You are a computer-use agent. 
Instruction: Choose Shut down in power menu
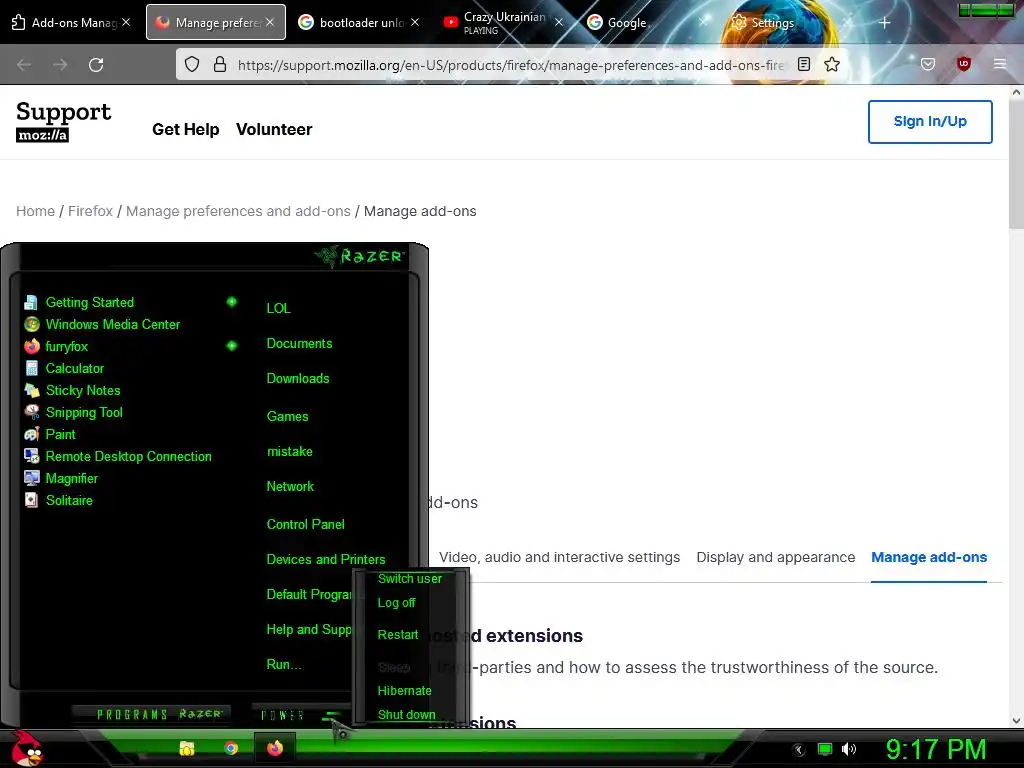coord(406,715)
